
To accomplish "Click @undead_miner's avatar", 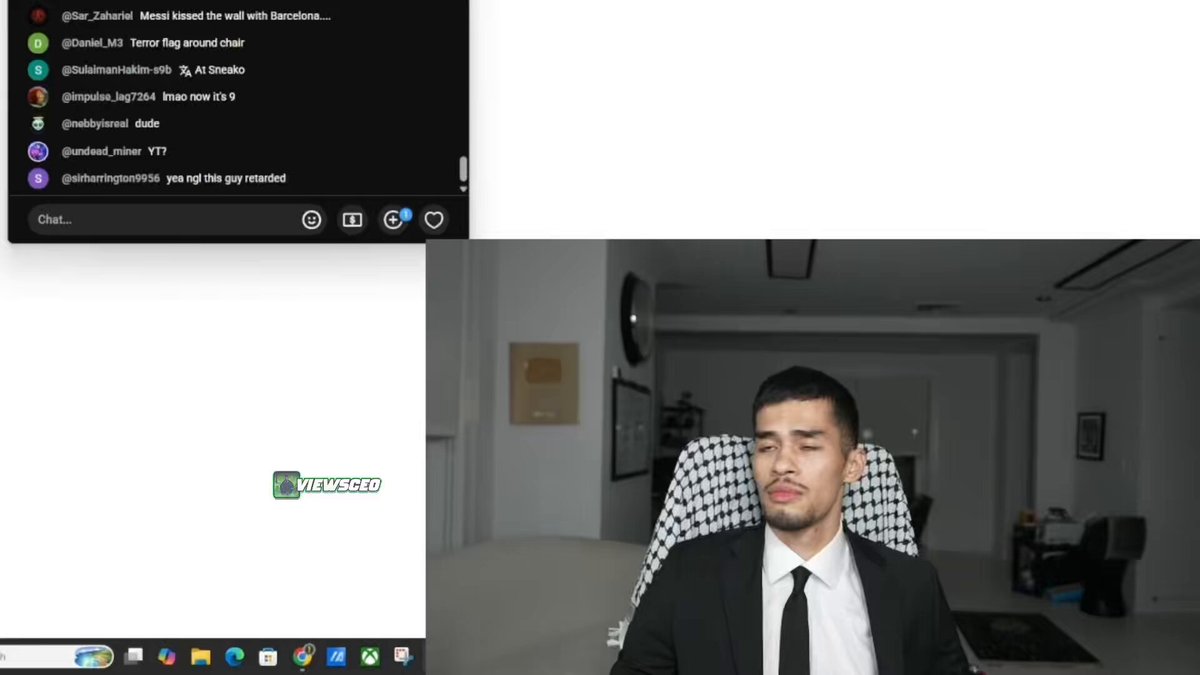I will (38, 151).
